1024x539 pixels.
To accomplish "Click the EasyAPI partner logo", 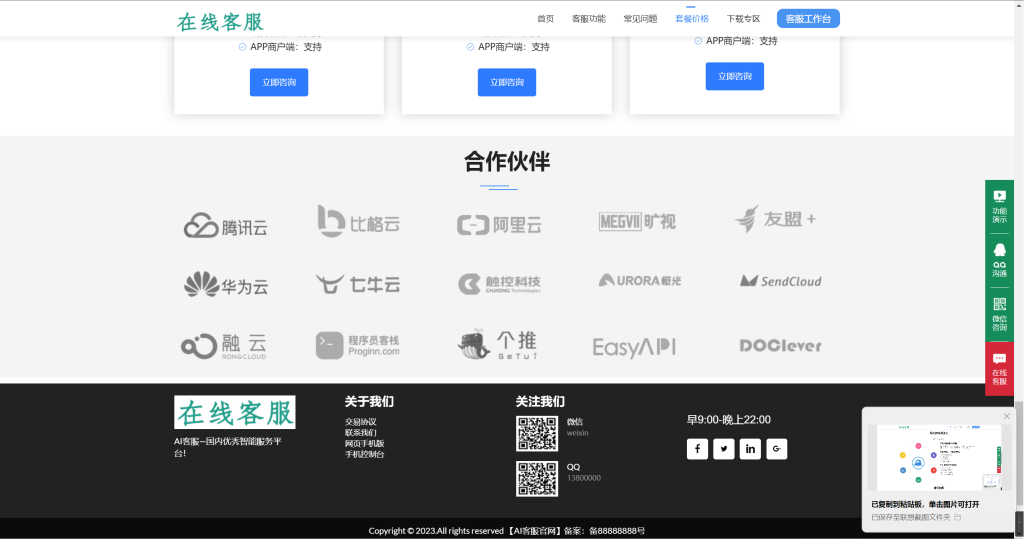I will click(633, 347).
